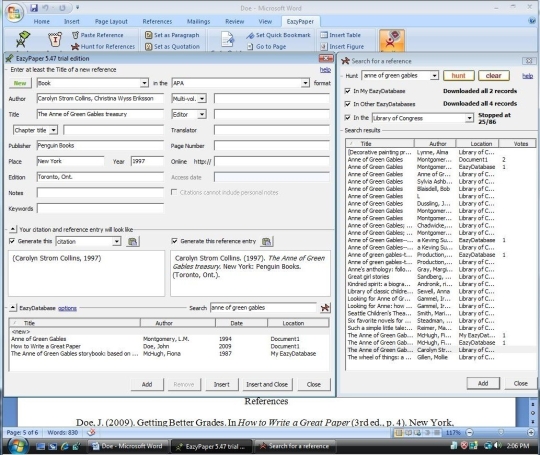Click Internet Explorer quick launch icon
The width and height of the screenshot is (540, 455).
click(x=64, y=446)
